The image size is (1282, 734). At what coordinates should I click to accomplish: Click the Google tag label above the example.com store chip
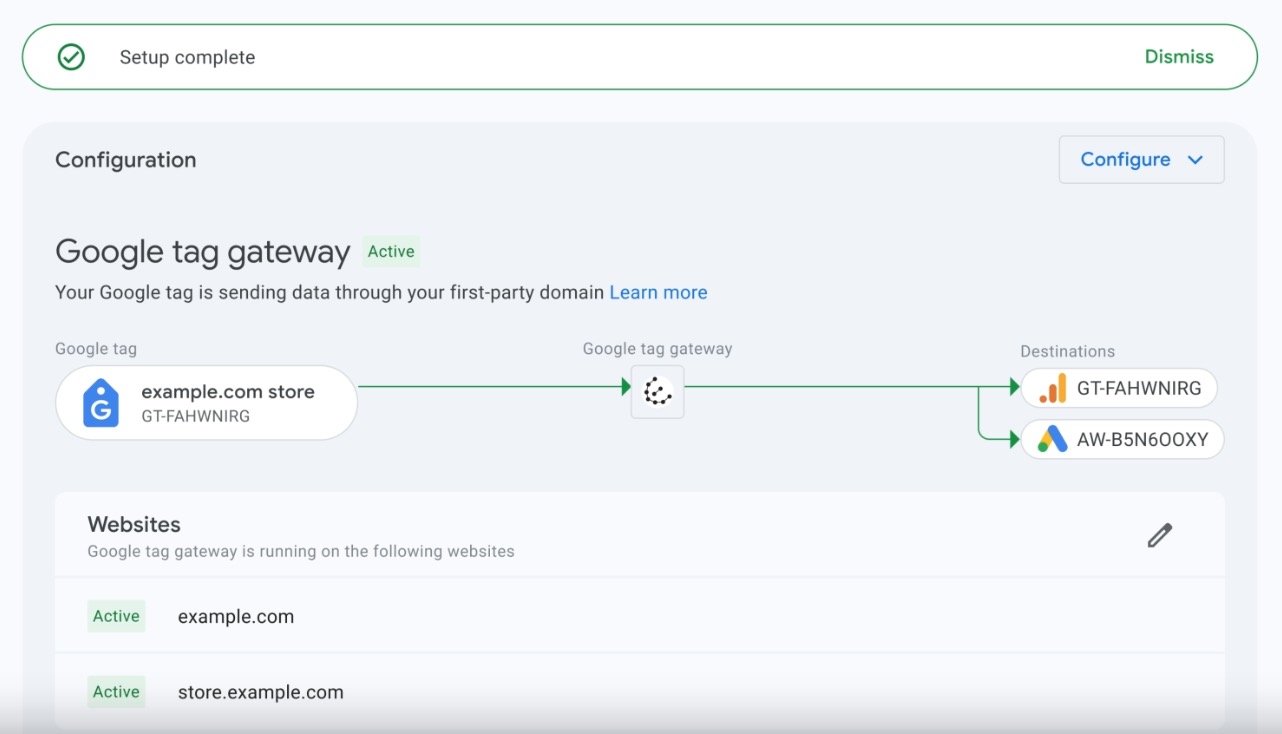click(x=96, y=349)
